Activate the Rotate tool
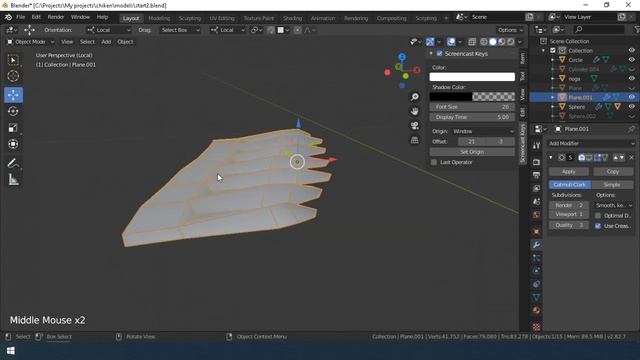This screenshot has width=640, height=360. [13, 111]
